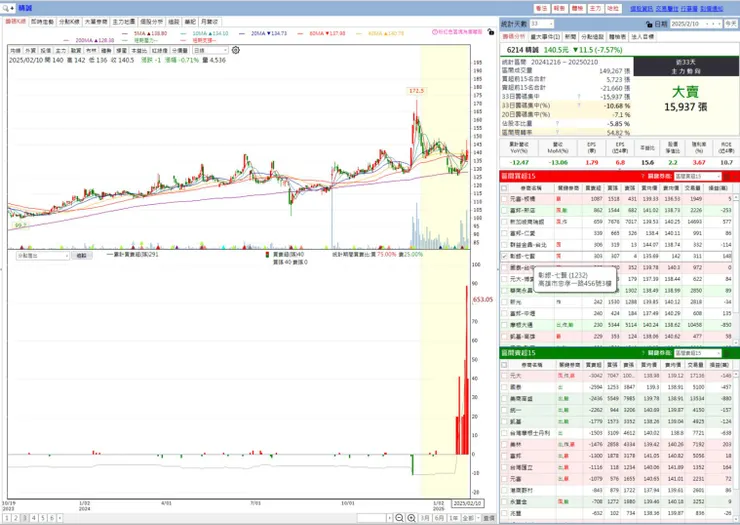Open the stock search magnifier icon

coord(6,8)
